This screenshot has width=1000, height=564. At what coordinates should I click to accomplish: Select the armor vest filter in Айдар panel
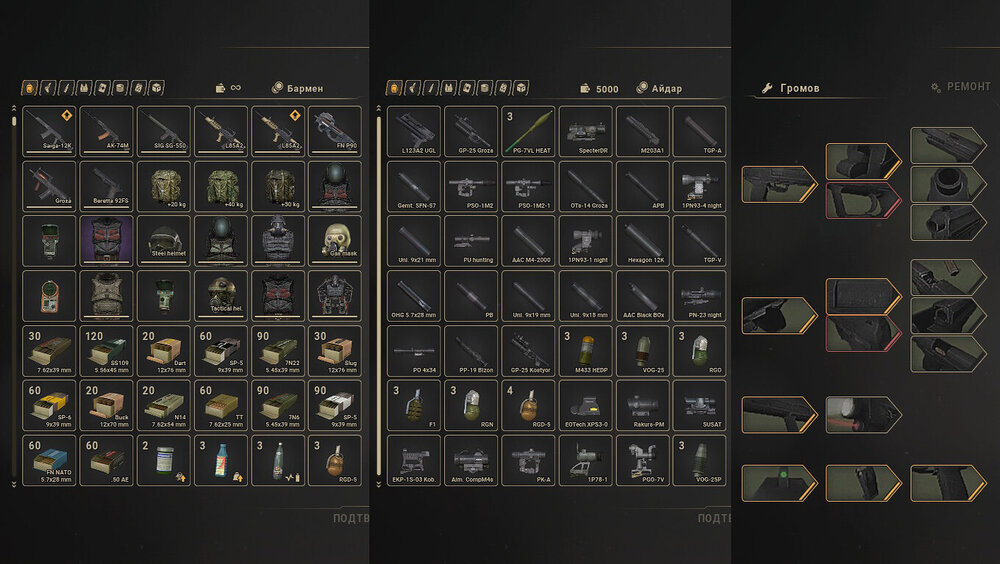[x=449, y=88]
